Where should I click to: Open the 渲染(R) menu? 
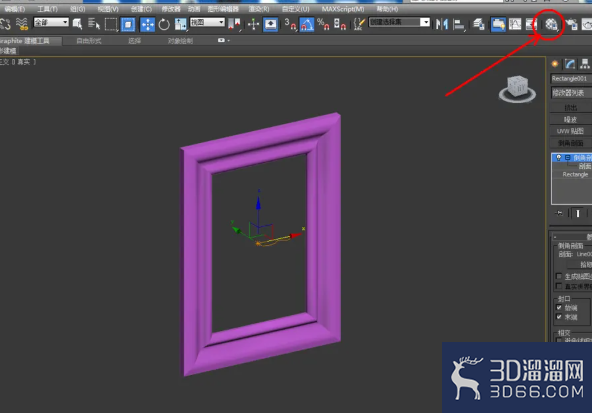pos(259,9)
